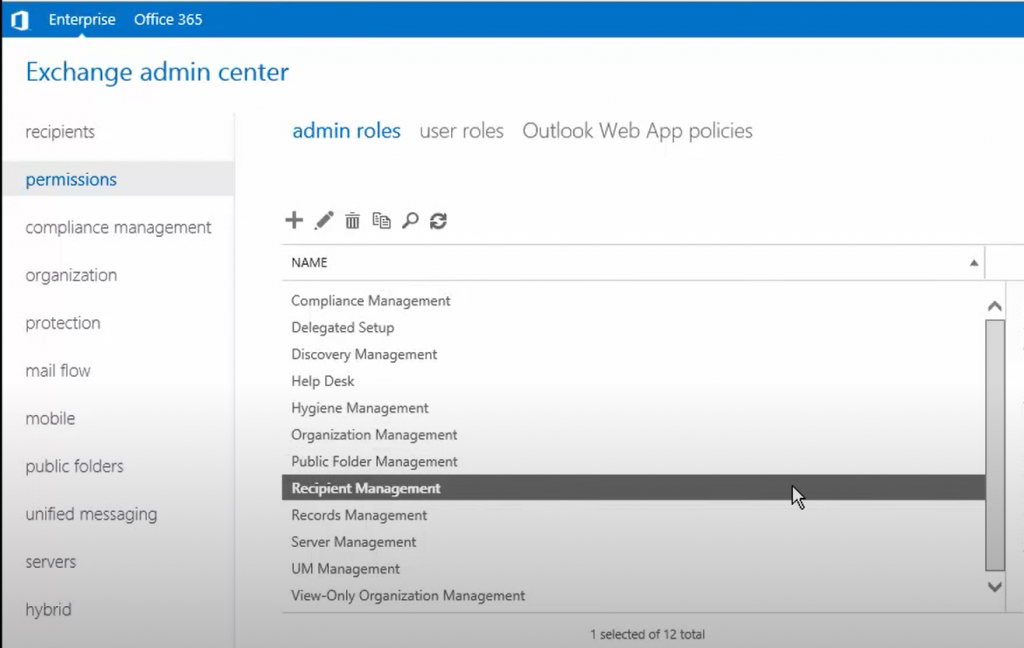Navigate to organization section
Screen dimensions: 1024x648
(71, 275)
